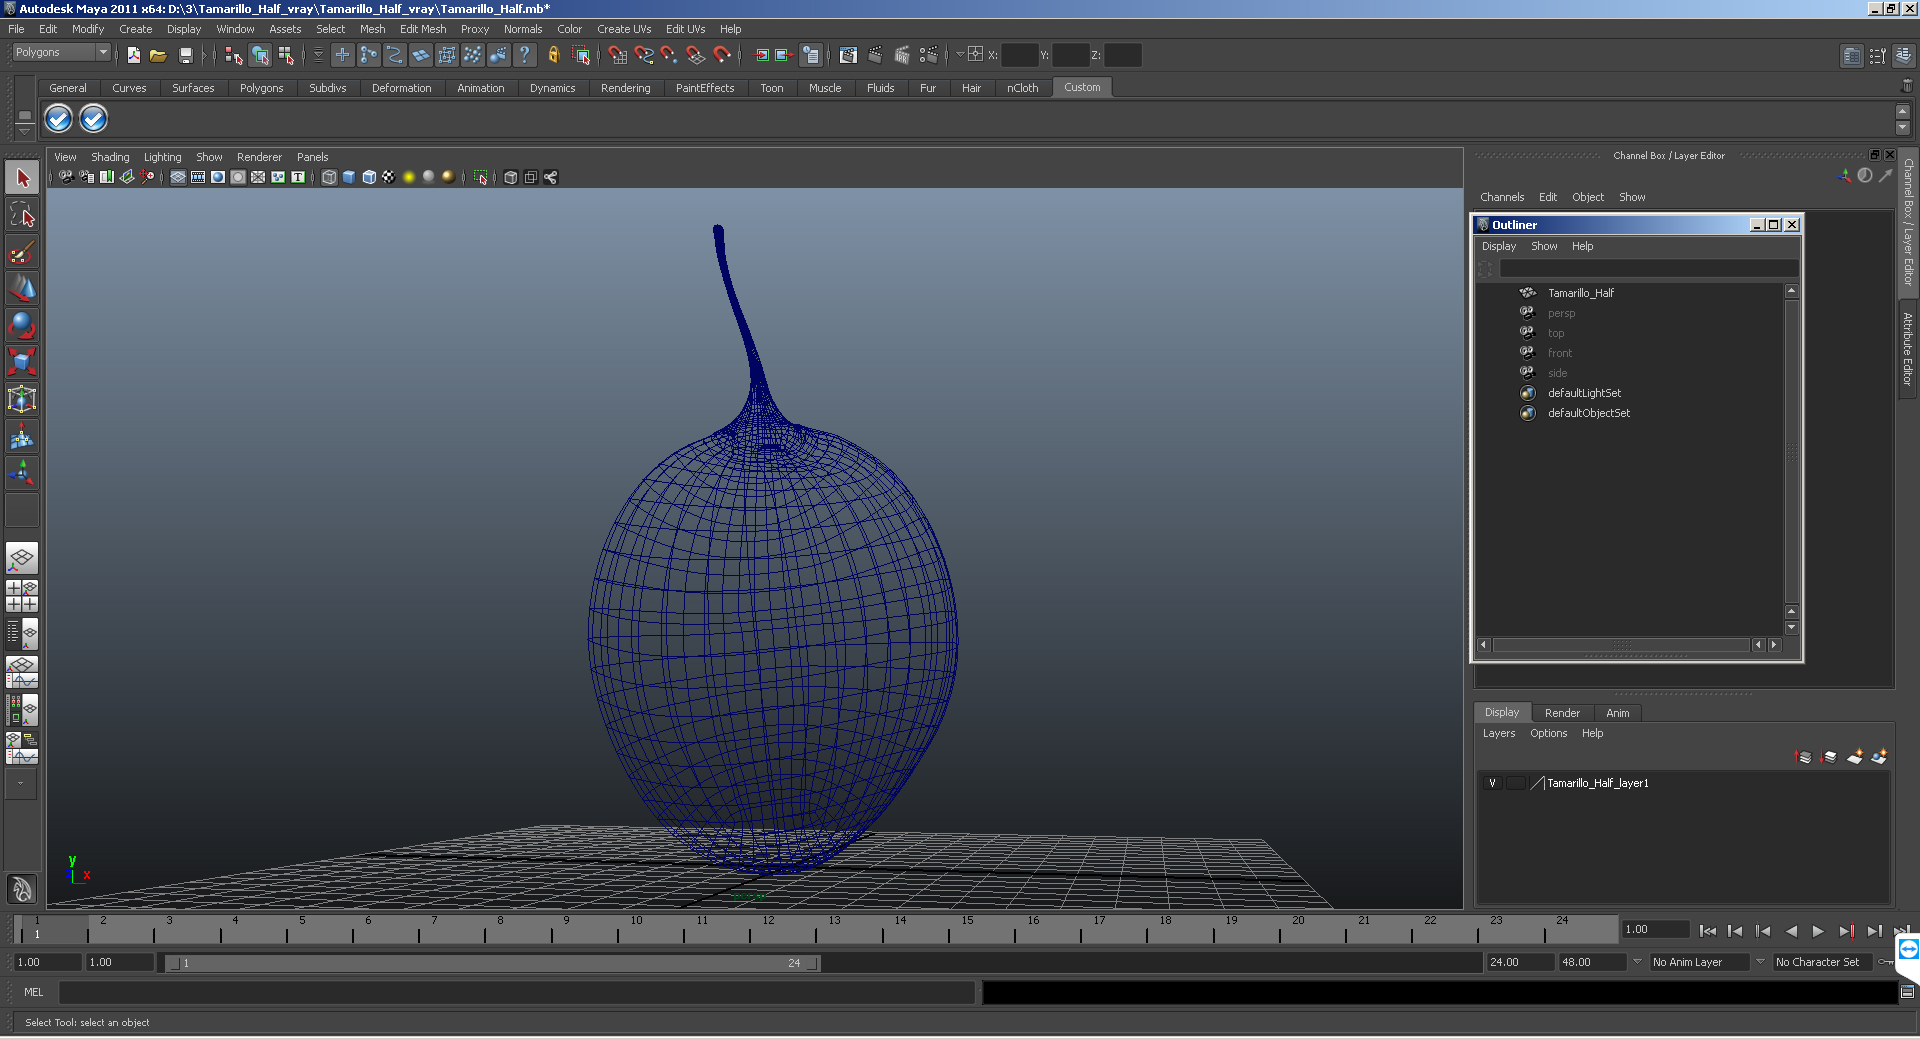Create layer from selected objects icon
Image resolution: width=1920 pixels, height=1040 pixels.
pyautogui.click(x=1879, y=757)
